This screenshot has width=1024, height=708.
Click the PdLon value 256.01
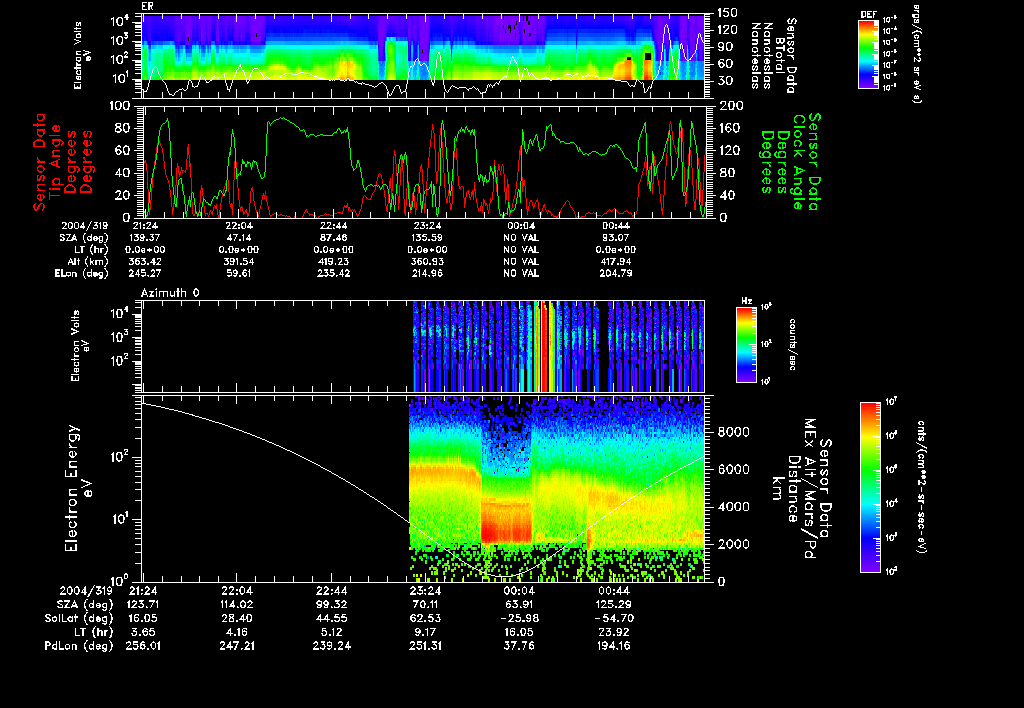(142, 645)
